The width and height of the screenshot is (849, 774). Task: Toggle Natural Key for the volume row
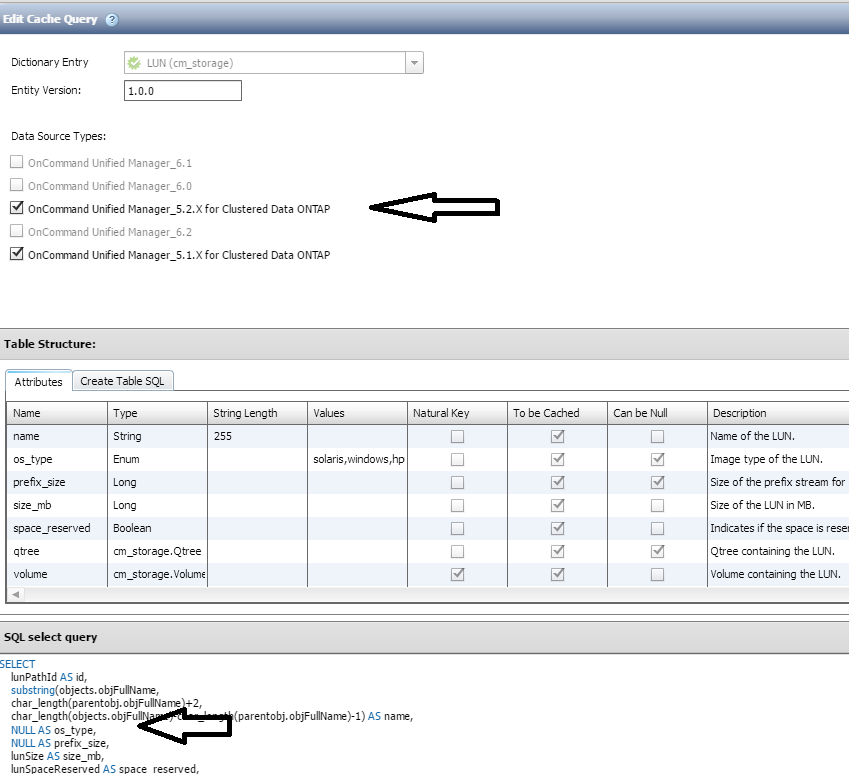coord(458,574)
